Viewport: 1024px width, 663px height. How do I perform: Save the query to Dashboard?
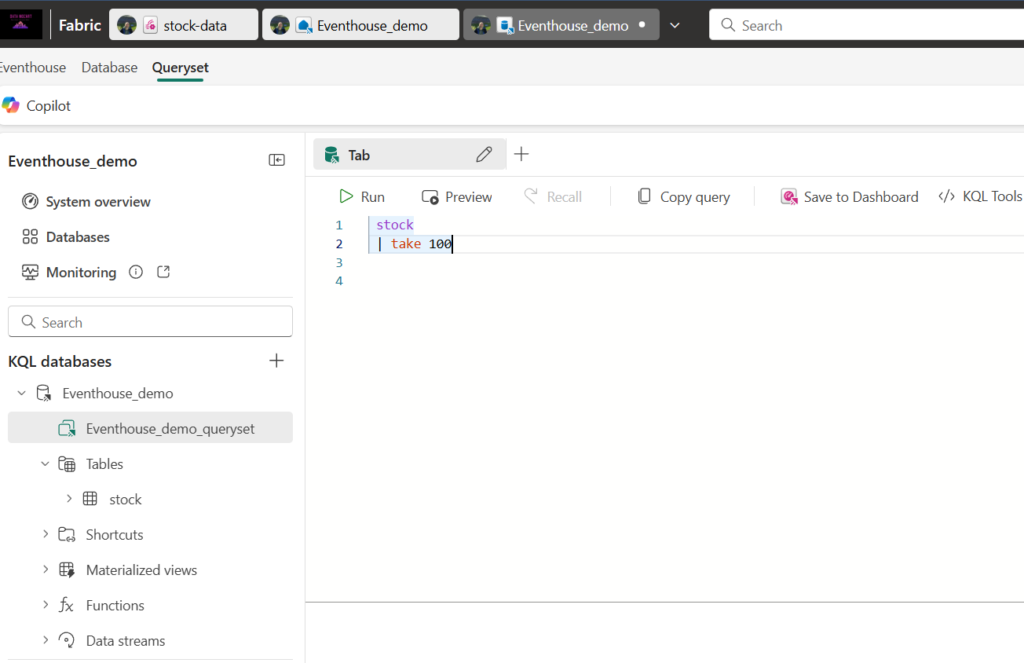pyautogui.click(x=849, y=197)
